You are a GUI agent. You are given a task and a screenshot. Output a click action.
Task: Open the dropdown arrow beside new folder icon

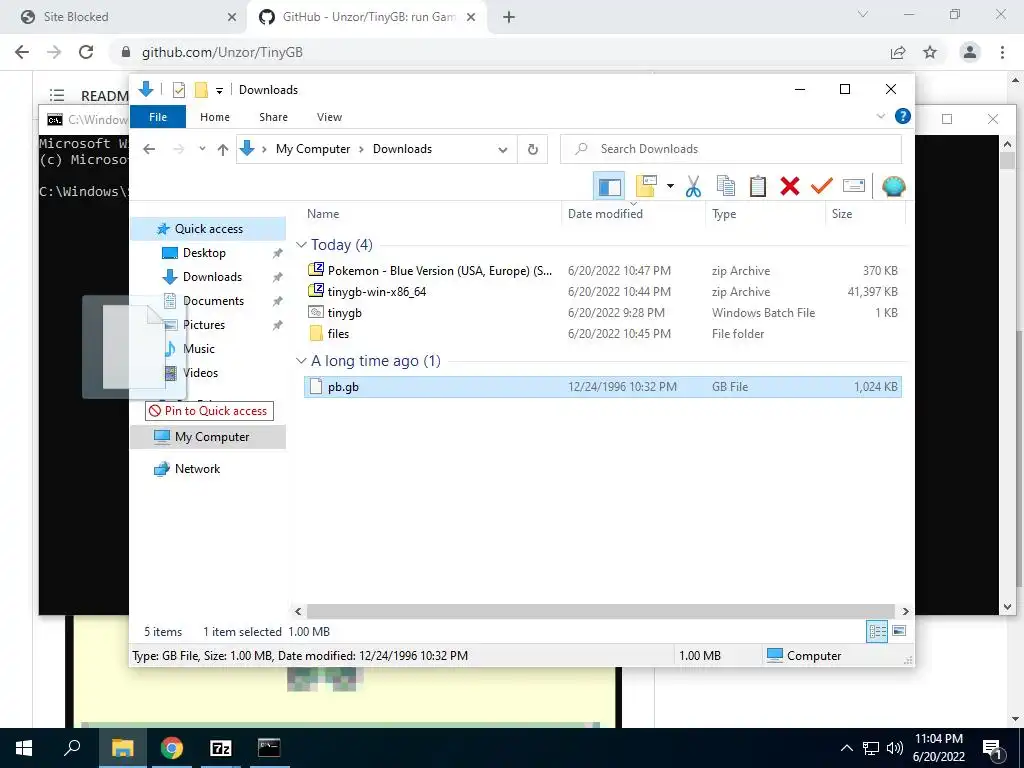click(670, 186)
